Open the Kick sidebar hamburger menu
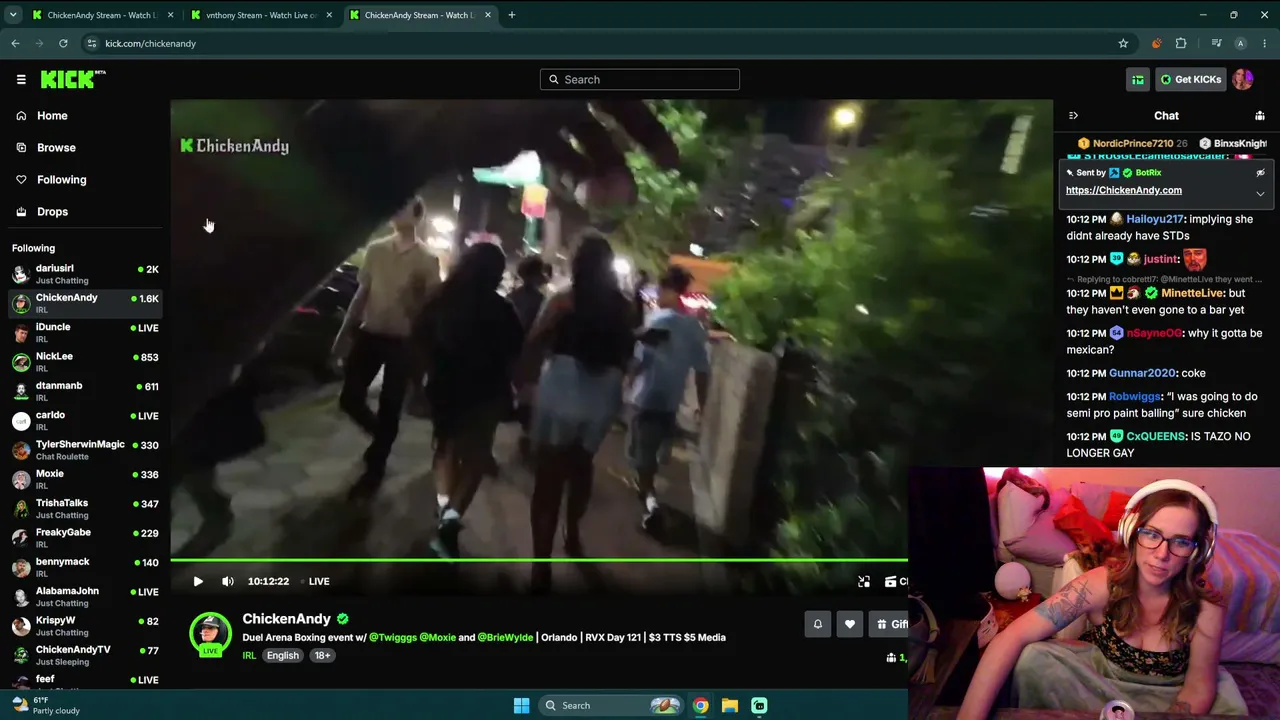The height and width of the screenshot is (720, 1280). tap(21, 79)
